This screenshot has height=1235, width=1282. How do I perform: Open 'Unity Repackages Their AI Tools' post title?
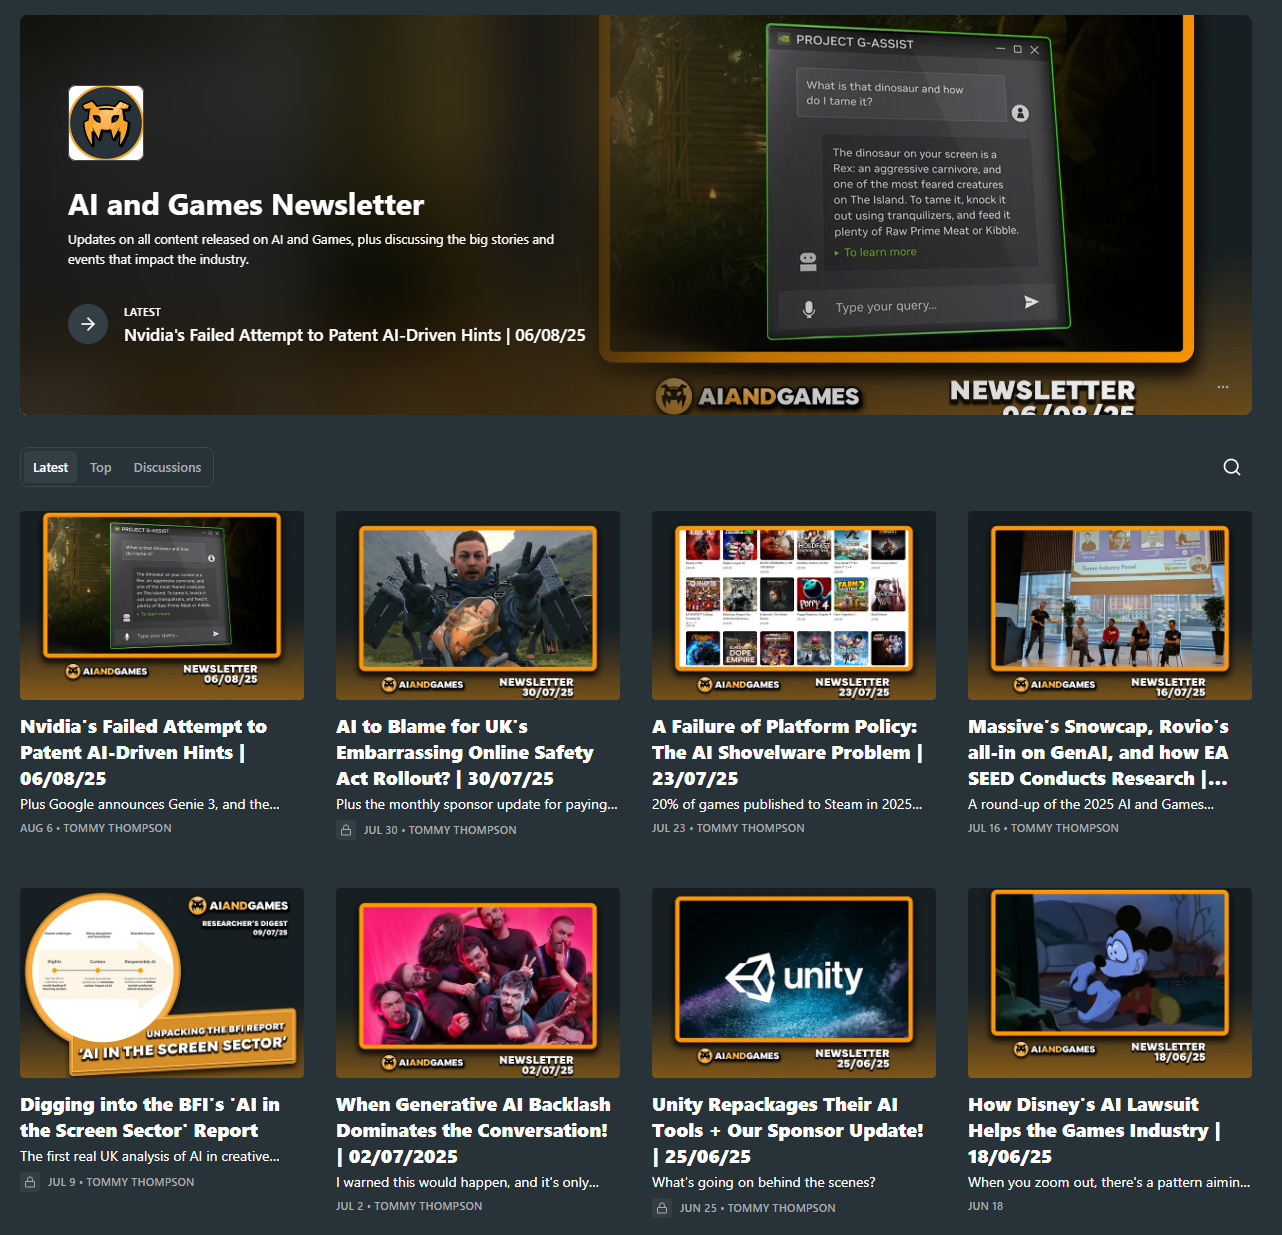click(x=788, y=1130)
